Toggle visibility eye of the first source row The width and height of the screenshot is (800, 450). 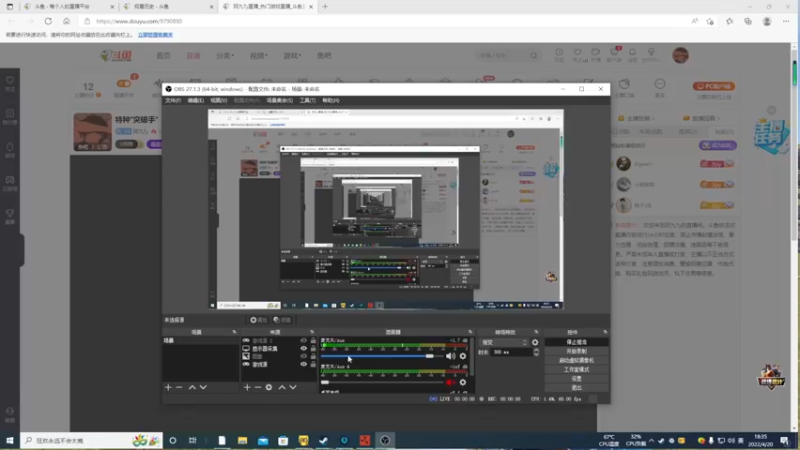(304, 340)
